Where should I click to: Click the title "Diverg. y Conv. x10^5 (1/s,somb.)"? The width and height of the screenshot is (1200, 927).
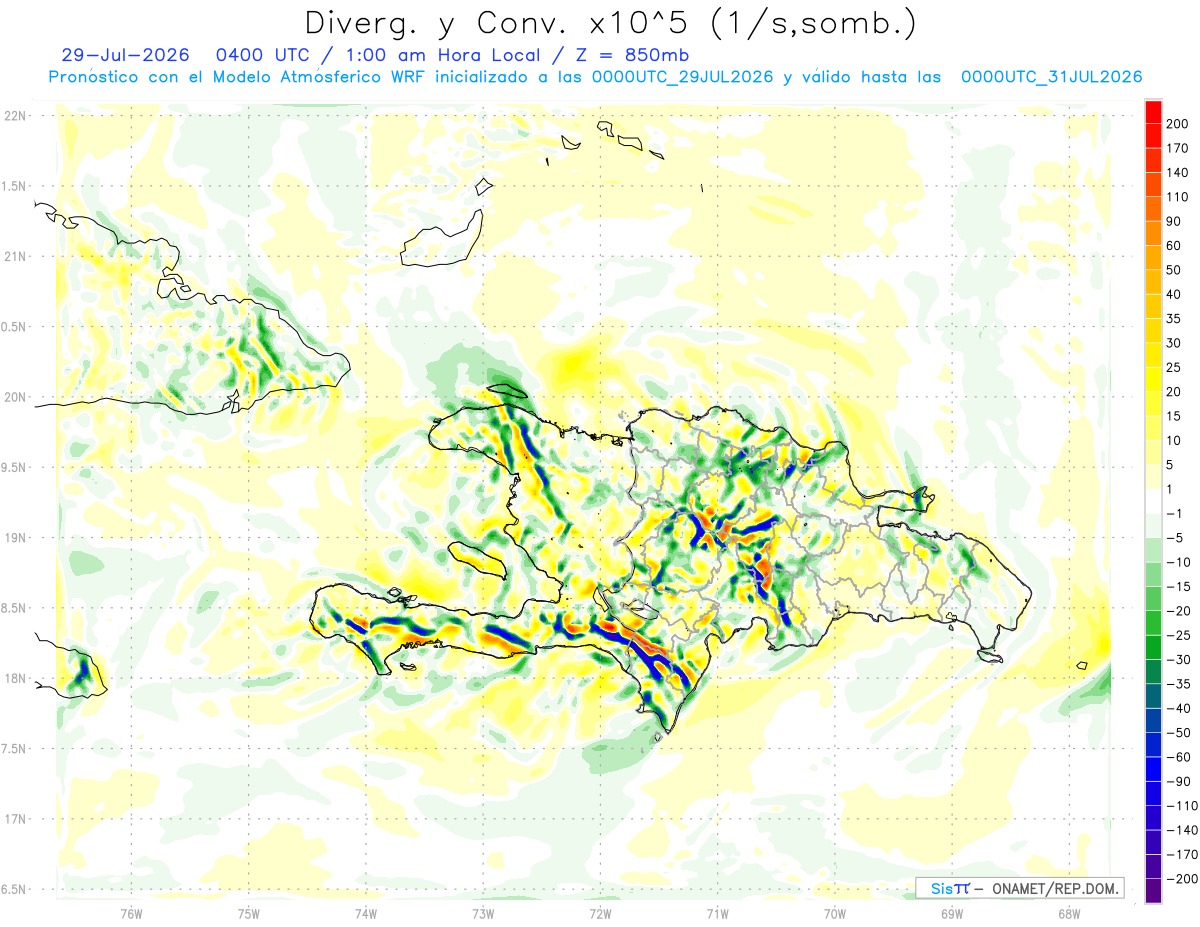tap(610, 22)
